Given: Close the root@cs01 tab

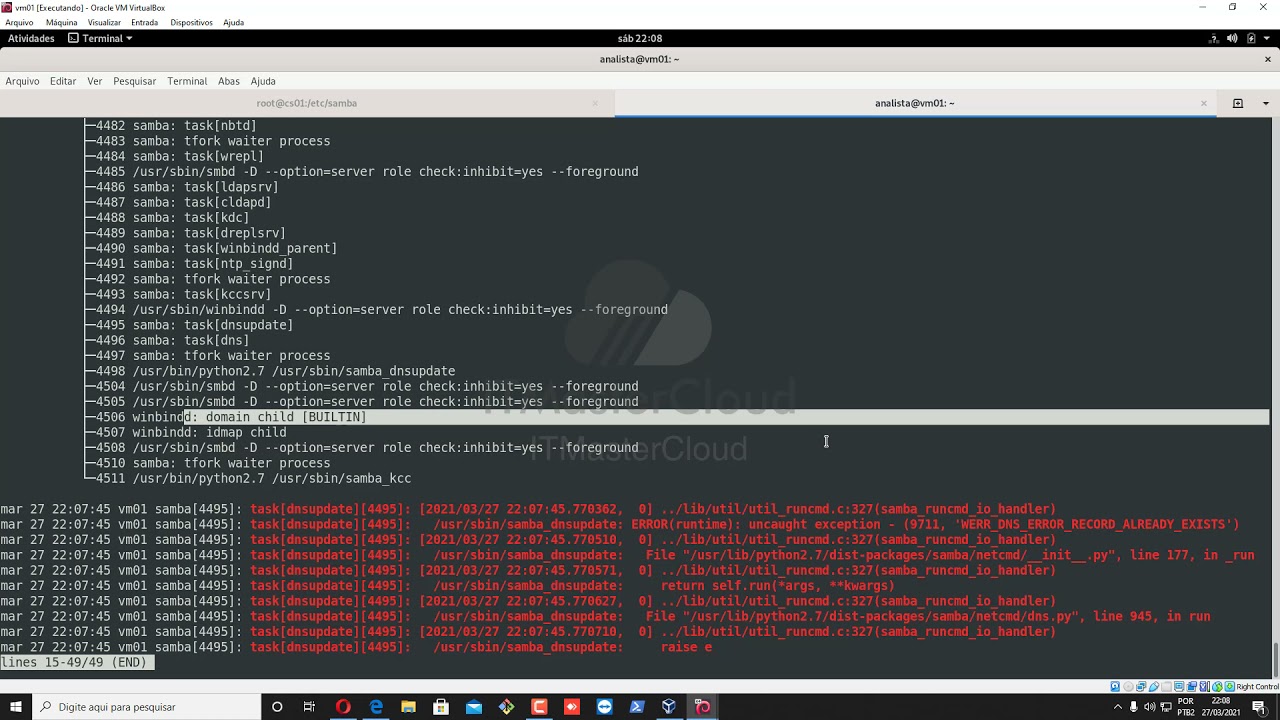Looking at the screenshot, I should (595, 103).
